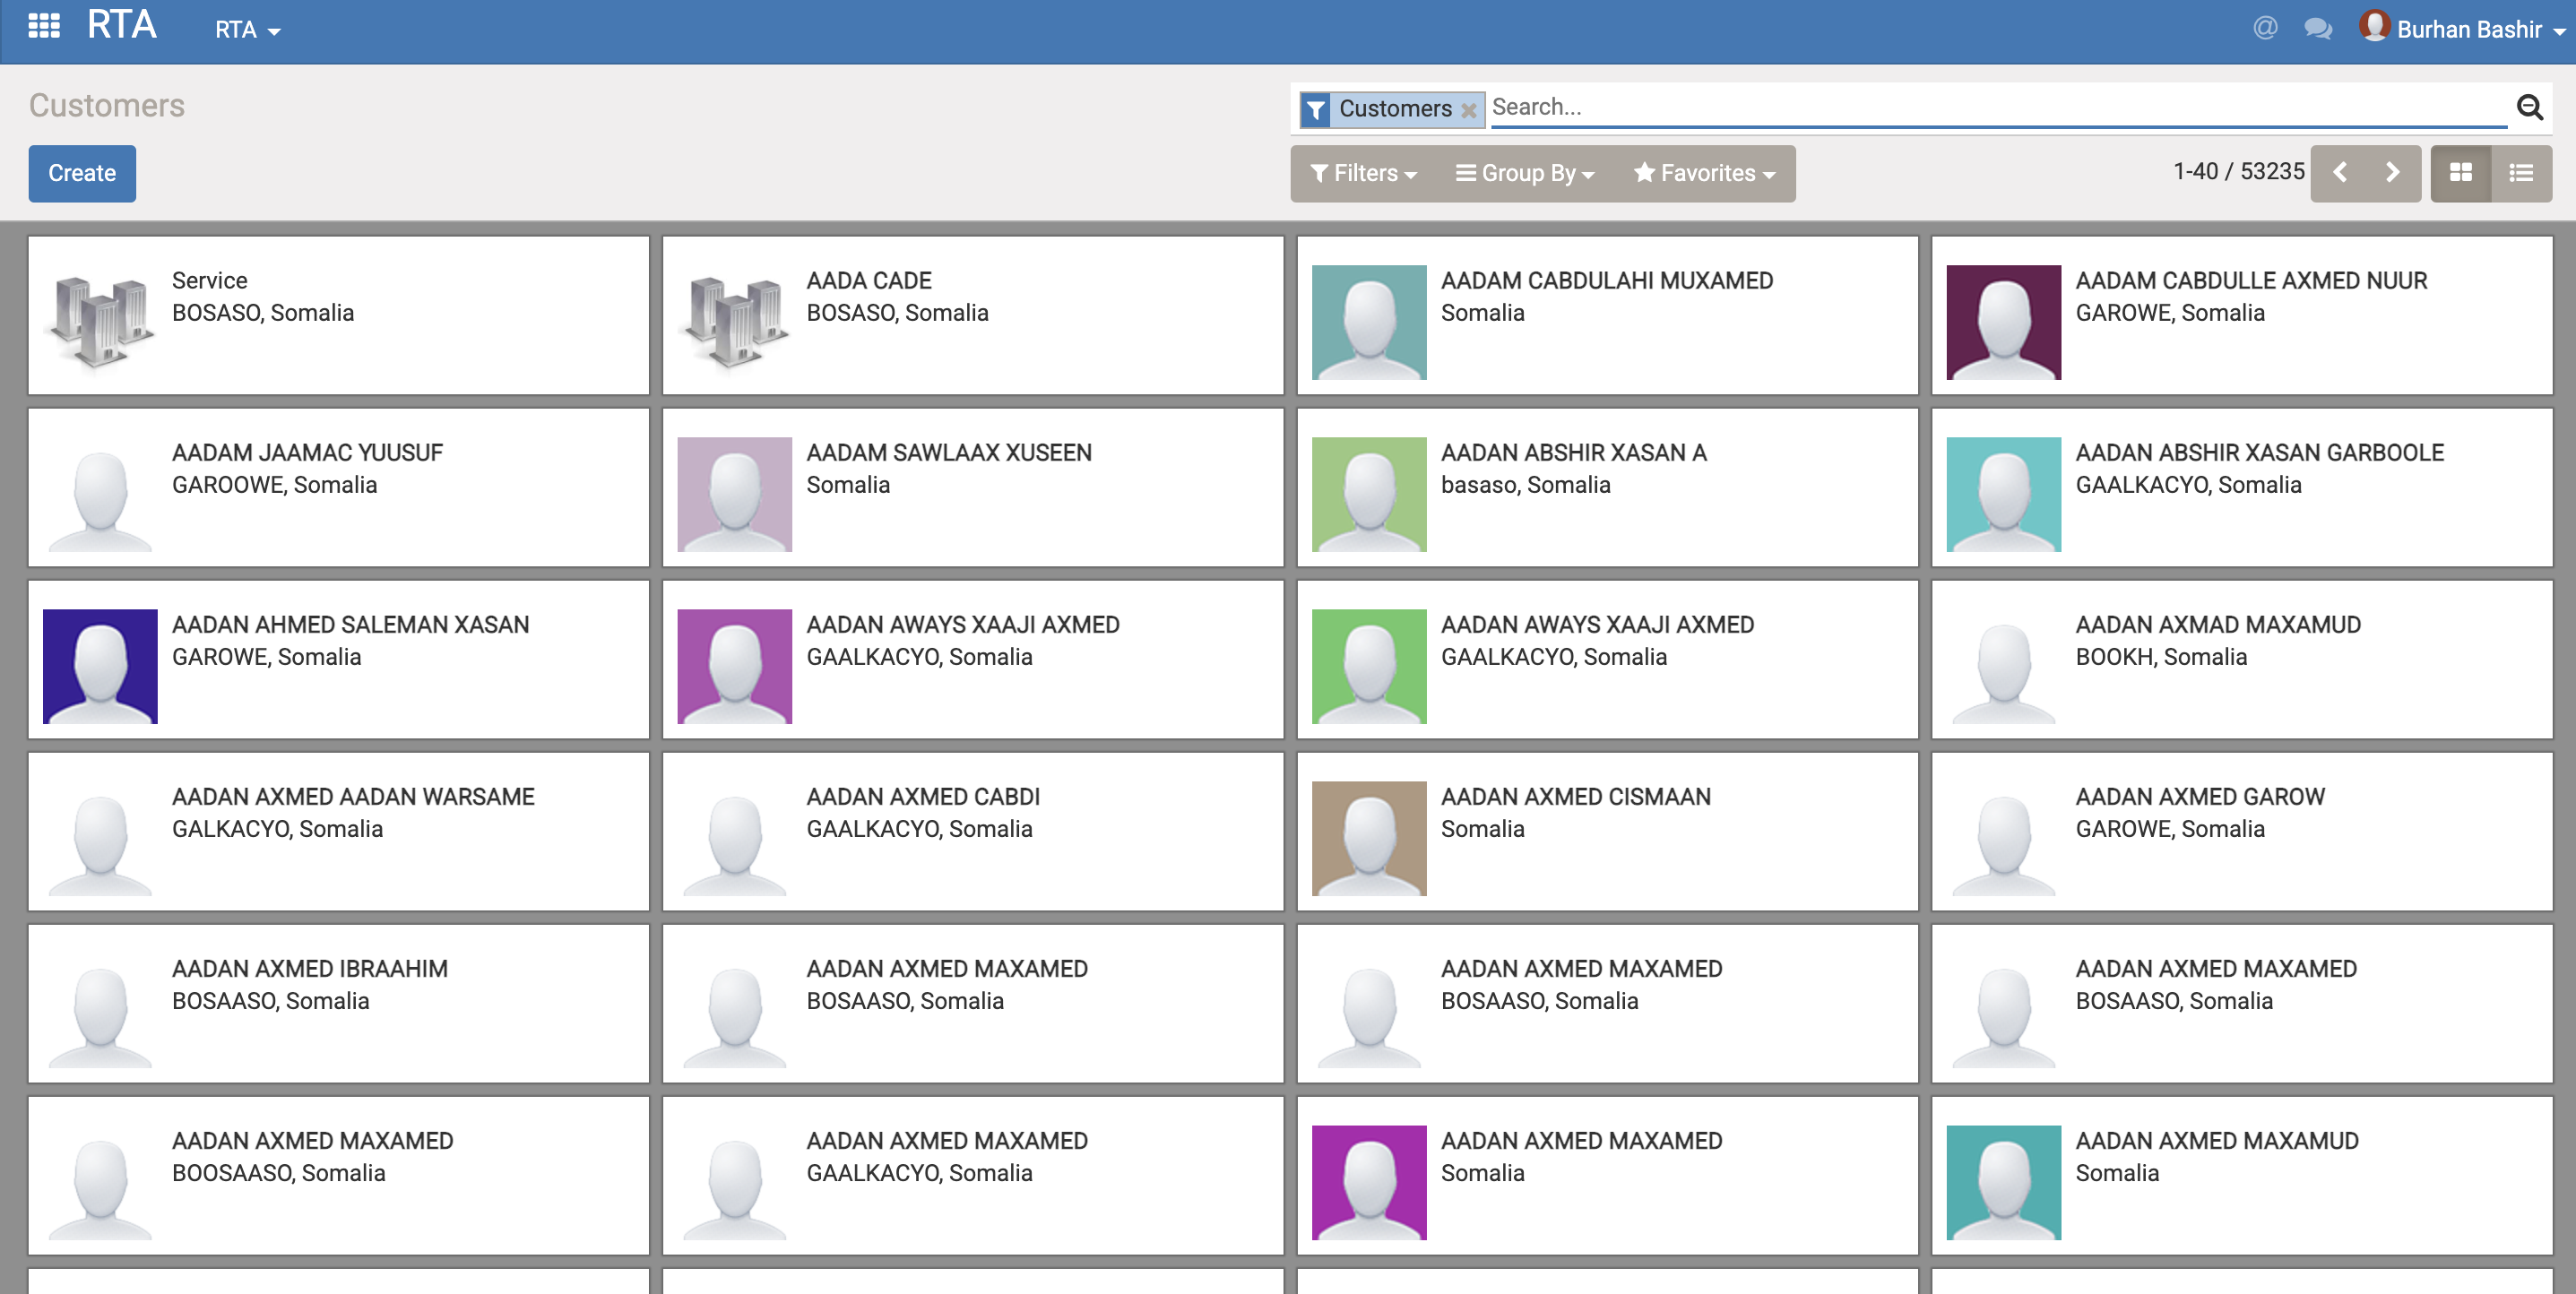
Task: Open AADAN ABSHIR XASAN GARBOOLE cyan avatar
Action: (x=2004, y=493)
